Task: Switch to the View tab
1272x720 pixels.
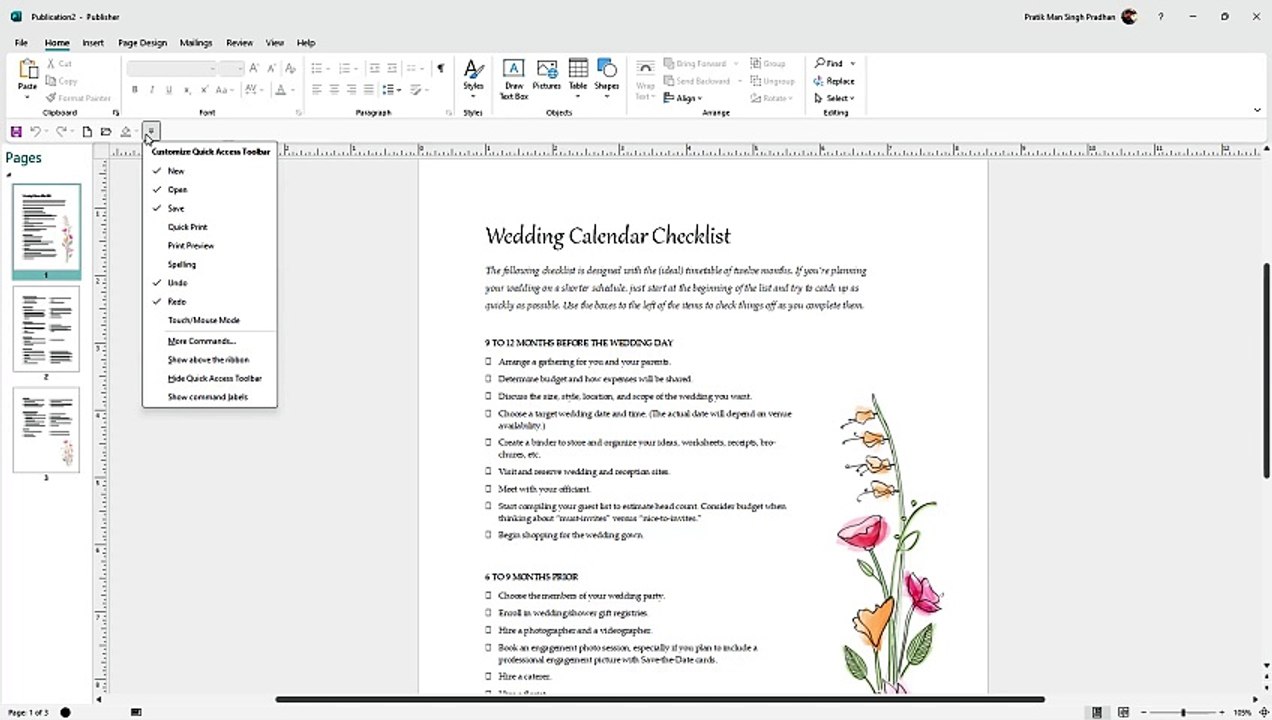Action: pyautogui.click(x=275, y=43)
